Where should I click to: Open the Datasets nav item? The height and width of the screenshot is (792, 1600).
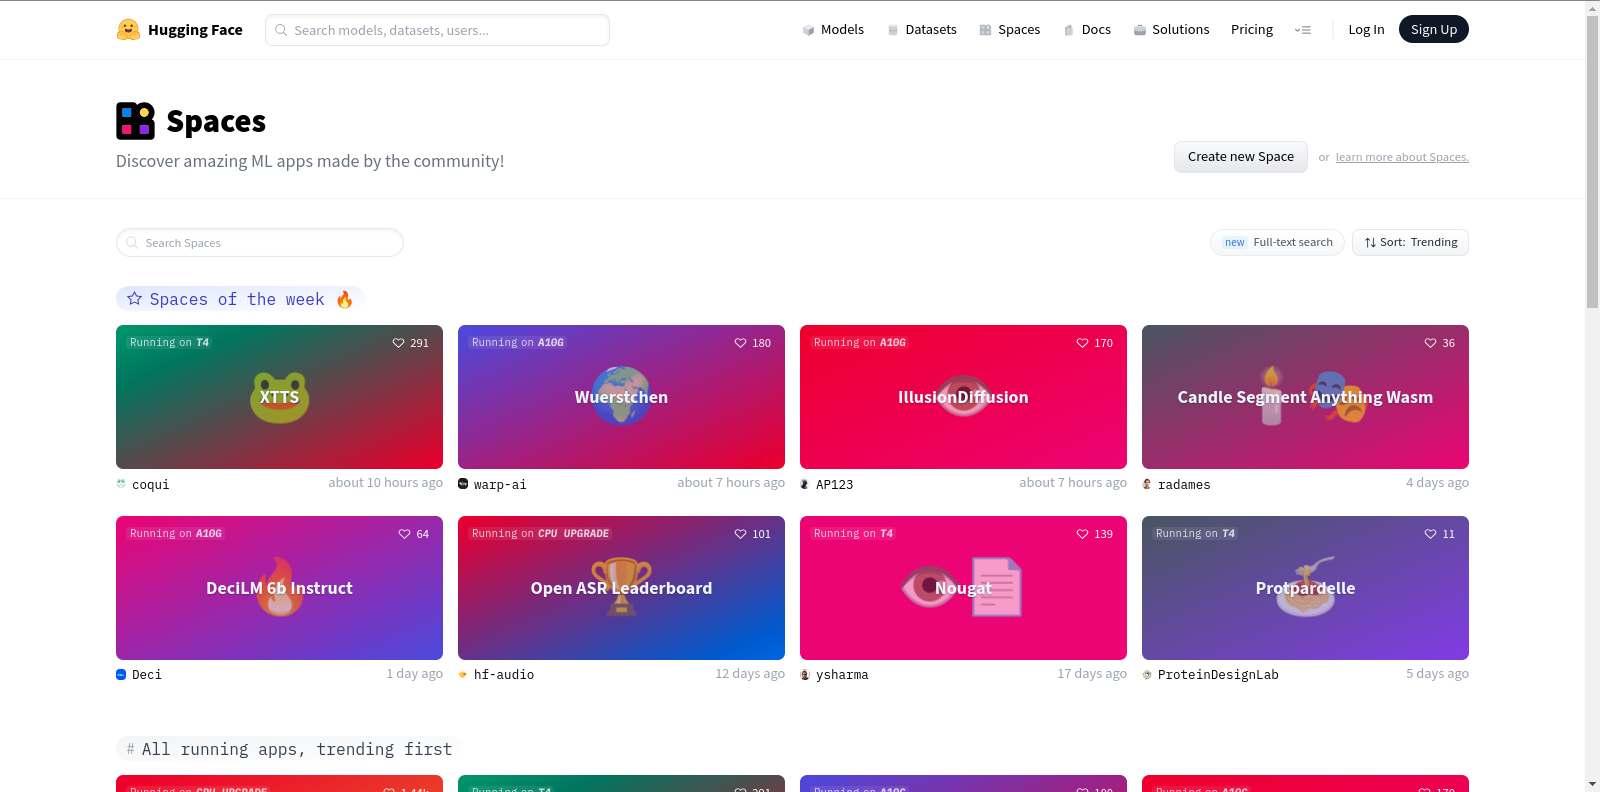coord(922,30)
